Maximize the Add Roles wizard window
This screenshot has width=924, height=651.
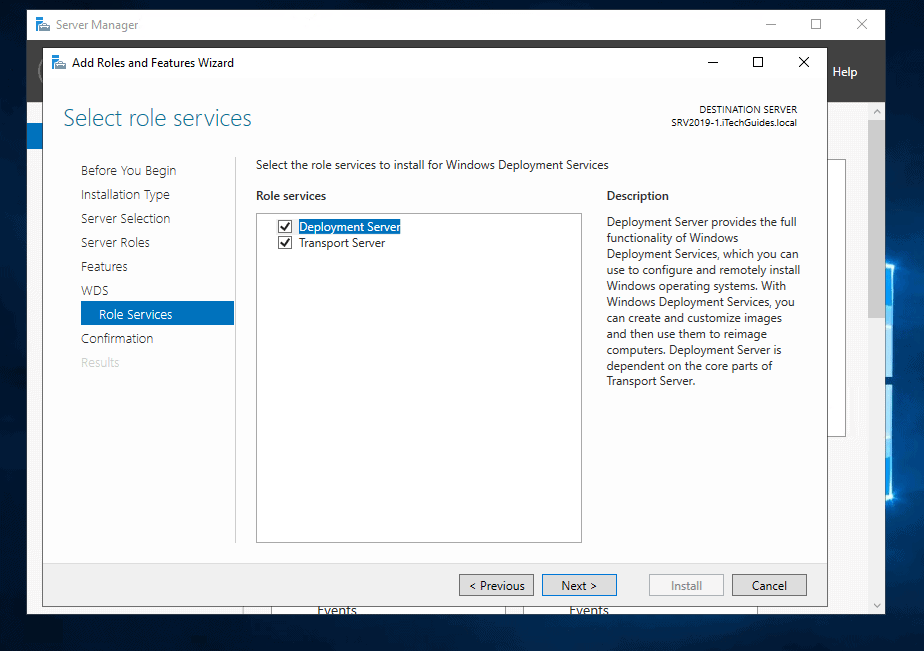tap(758, 62)
